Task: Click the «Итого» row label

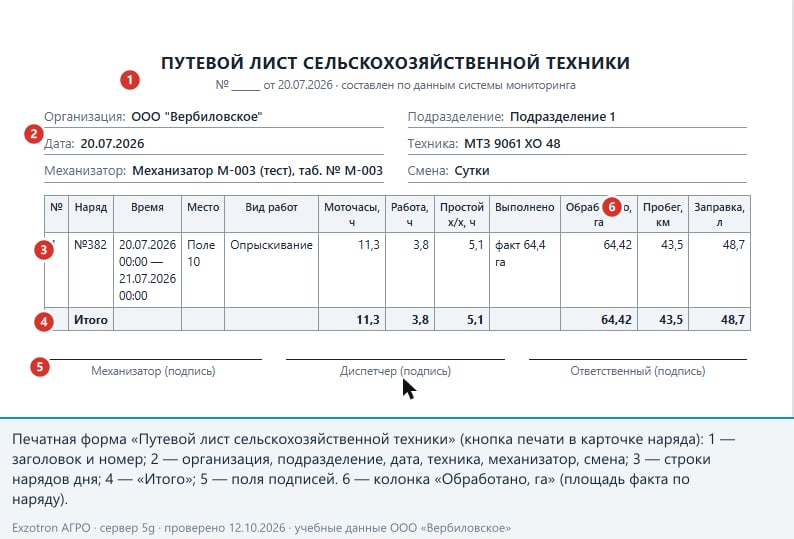Action: pos(91,320)
